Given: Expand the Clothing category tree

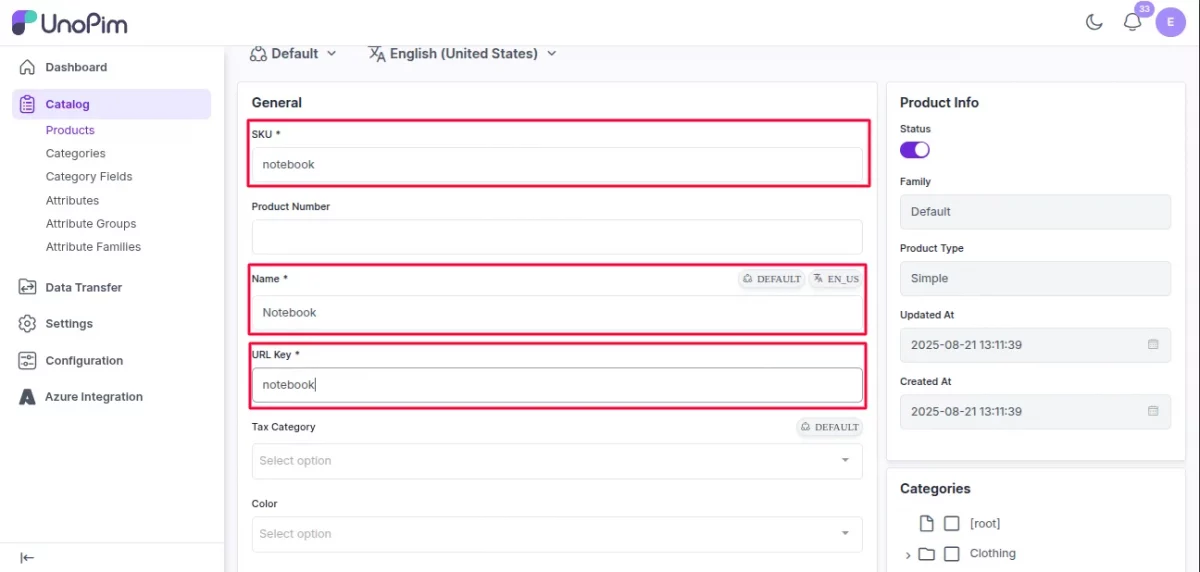Looking at the screenshot, I should (x=908, y=555).
